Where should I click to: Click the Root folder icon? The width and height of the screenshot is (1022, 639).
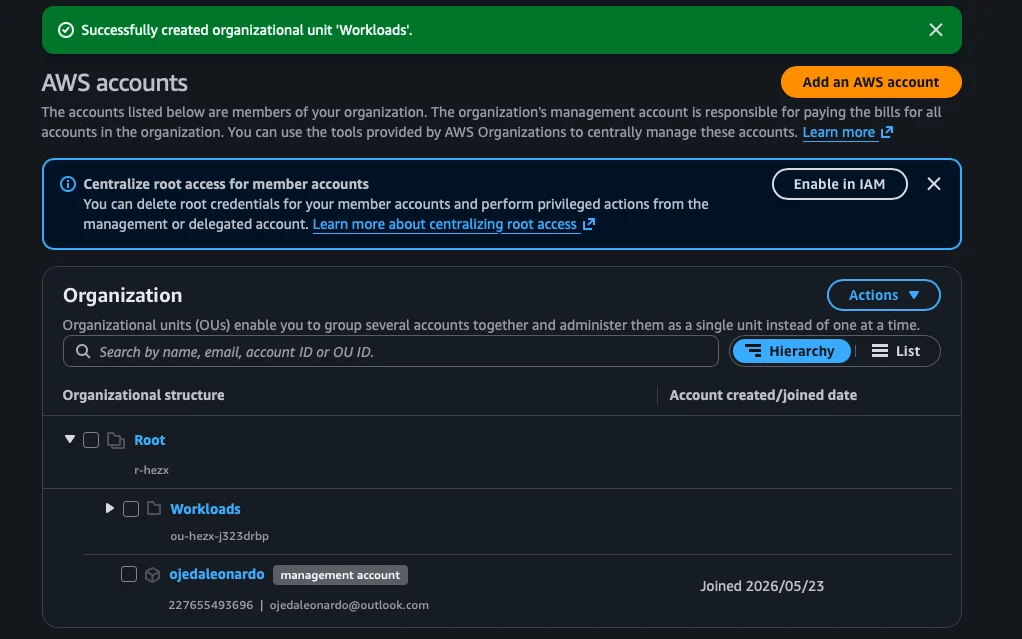[115, 441]
